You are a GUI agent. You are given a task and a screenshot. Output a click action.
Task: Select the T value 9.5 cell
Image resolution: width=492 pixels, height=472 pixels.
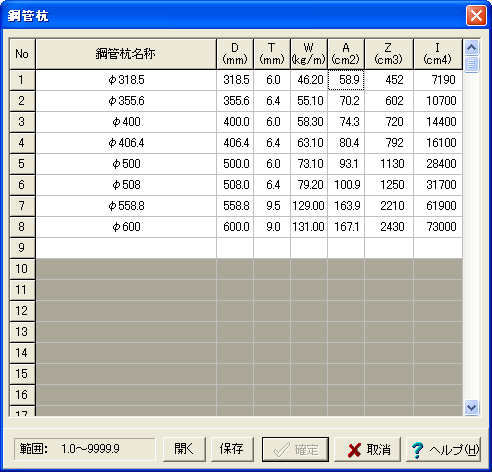[x=272, y=206]
